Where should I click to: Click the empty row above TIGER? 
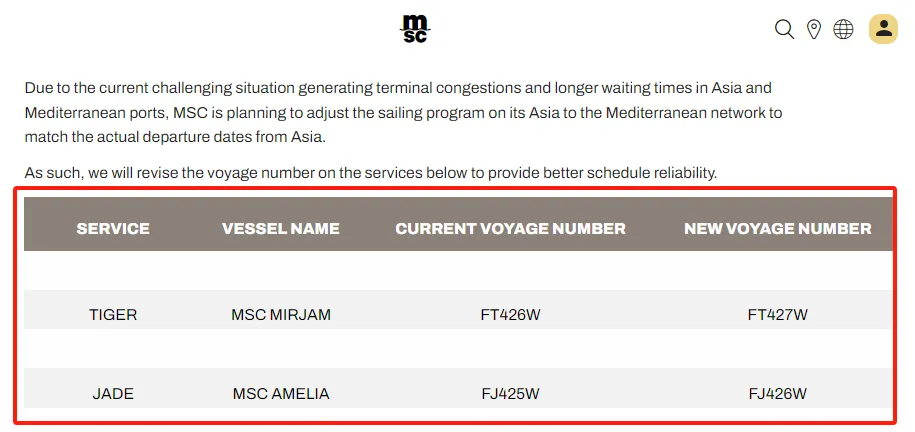pyautogui.click(x=458, y=270)
